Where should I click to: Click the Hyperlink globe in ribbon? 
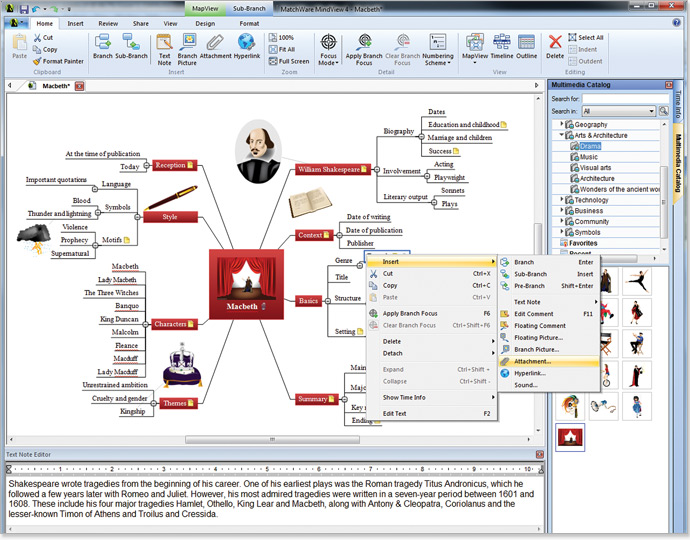tap(246, 46)
